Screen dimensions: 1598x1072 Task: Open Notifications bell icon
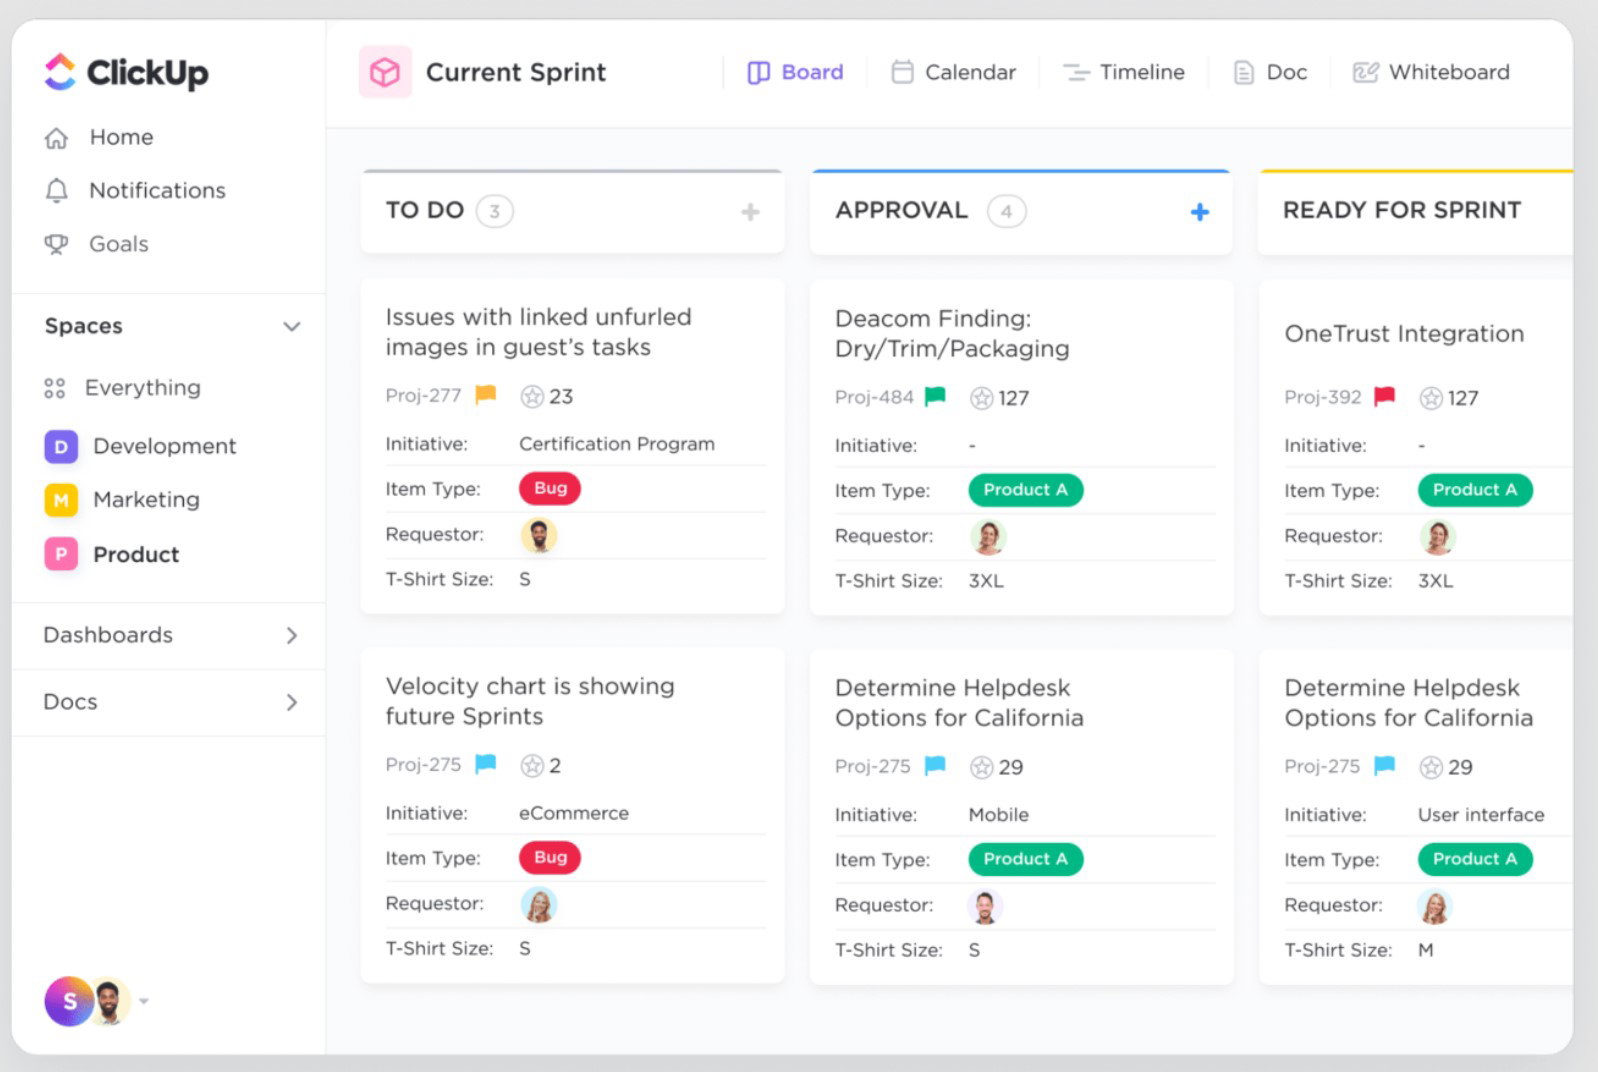pos(57,191)
